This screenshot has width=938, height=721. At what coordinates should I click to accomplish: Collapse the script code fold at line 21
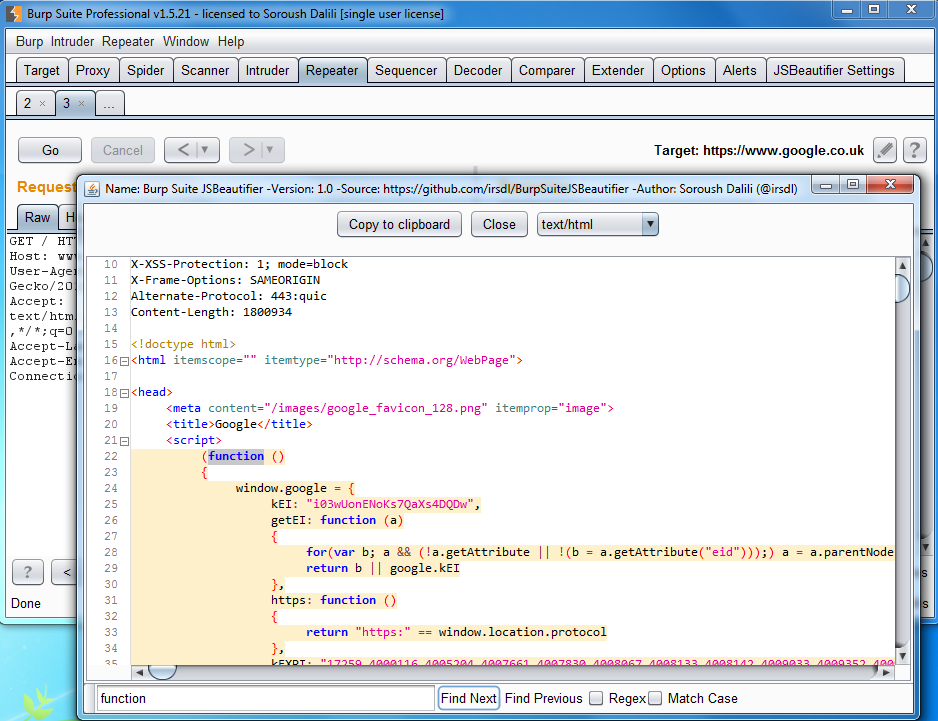click(x=124, y=440)
